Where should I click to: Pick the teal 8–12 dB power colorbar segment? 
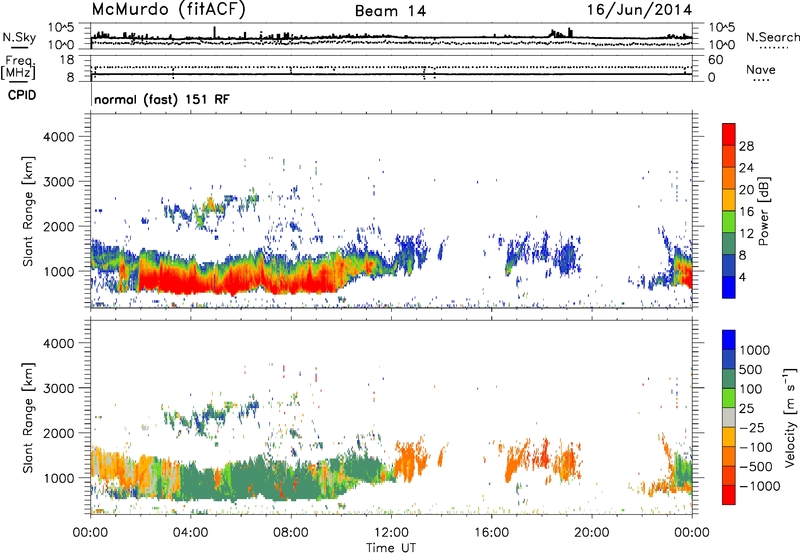(729, 244)
